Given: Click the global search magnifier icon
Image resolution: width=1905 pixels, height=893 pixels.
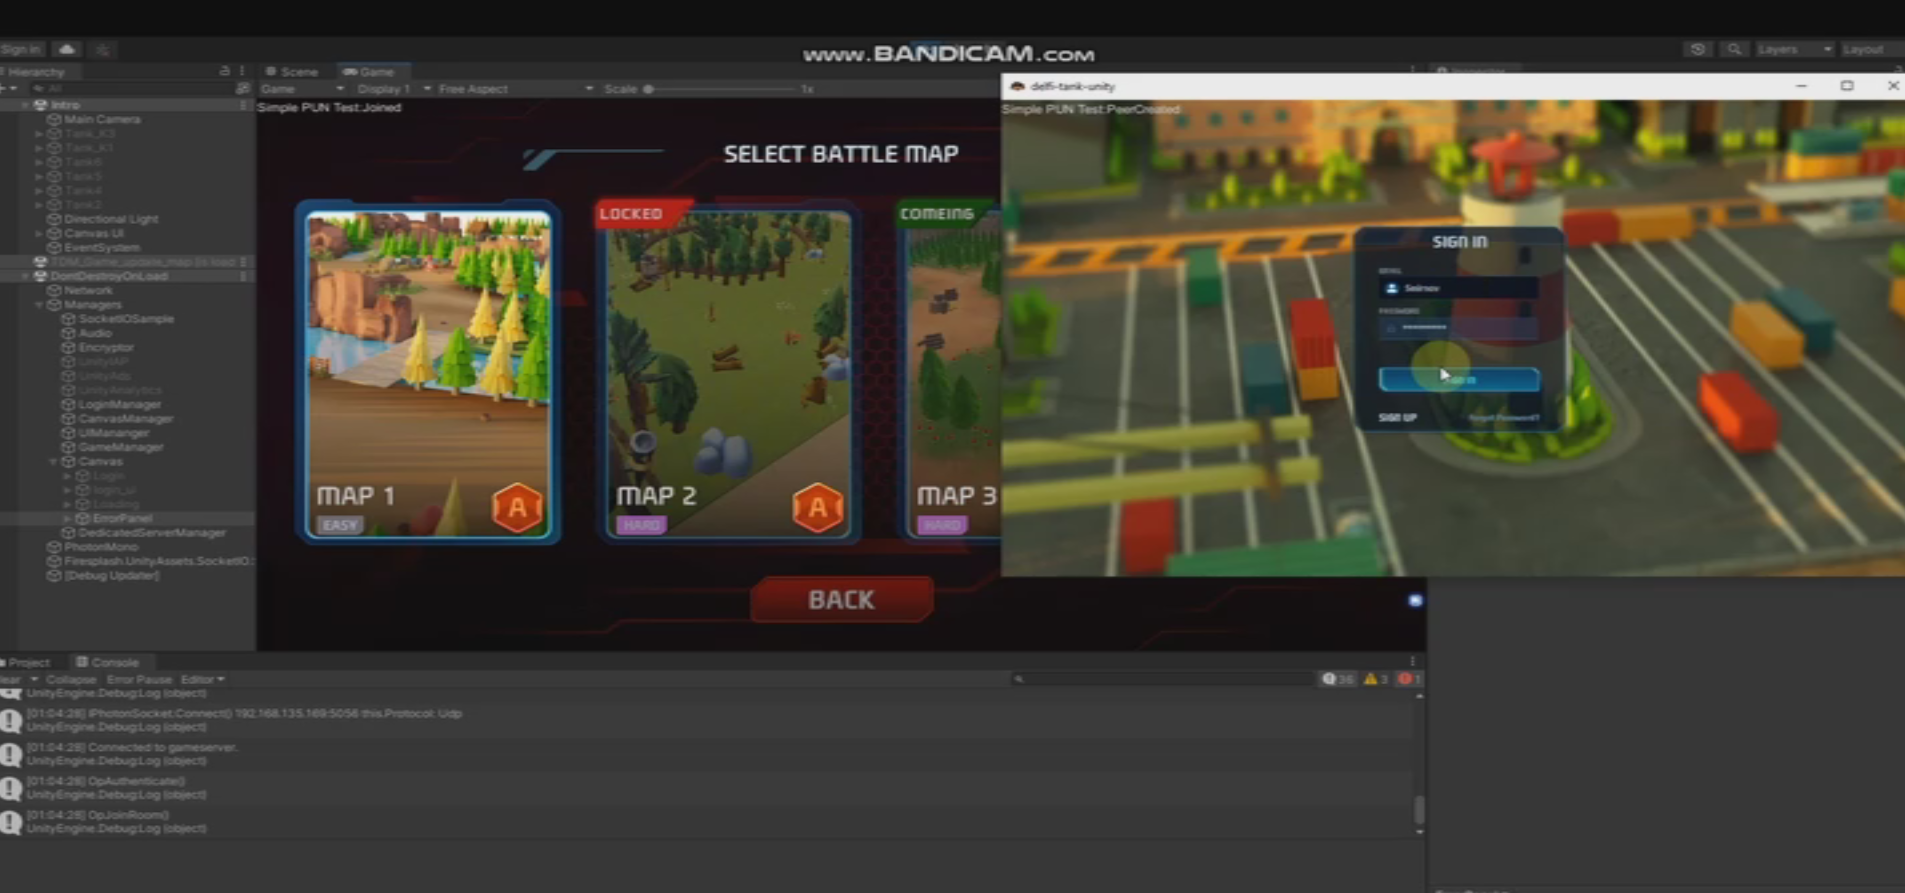Looking at the screenshot, I should tap(1734, 49).
